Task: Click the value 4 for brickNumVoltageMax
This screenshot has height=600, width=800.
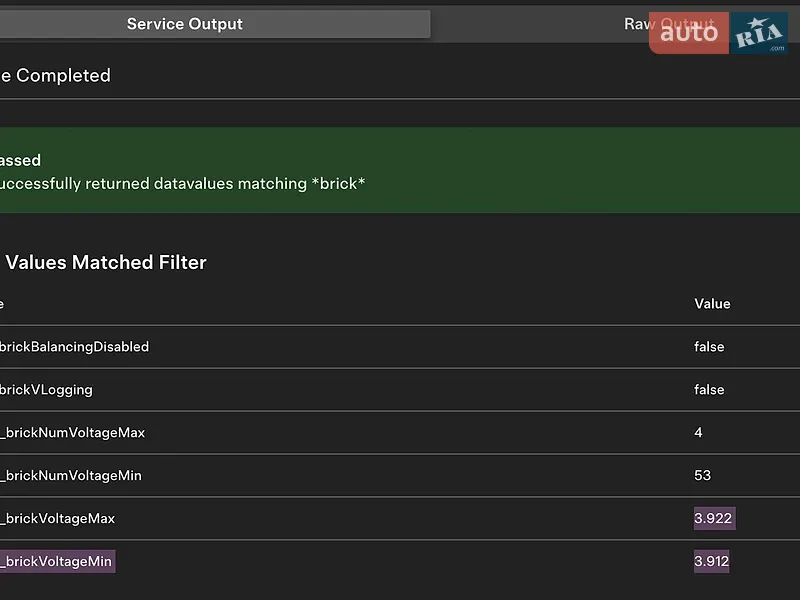Action: pos(698,433)
